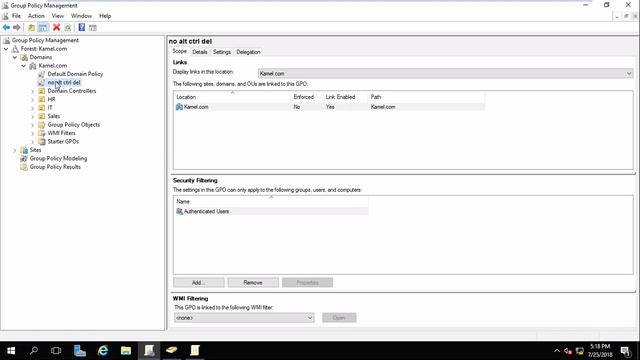The height and width of the screenshot is (360, 640).
Task: Collapse the Domains node
Action: pos(15,57)
